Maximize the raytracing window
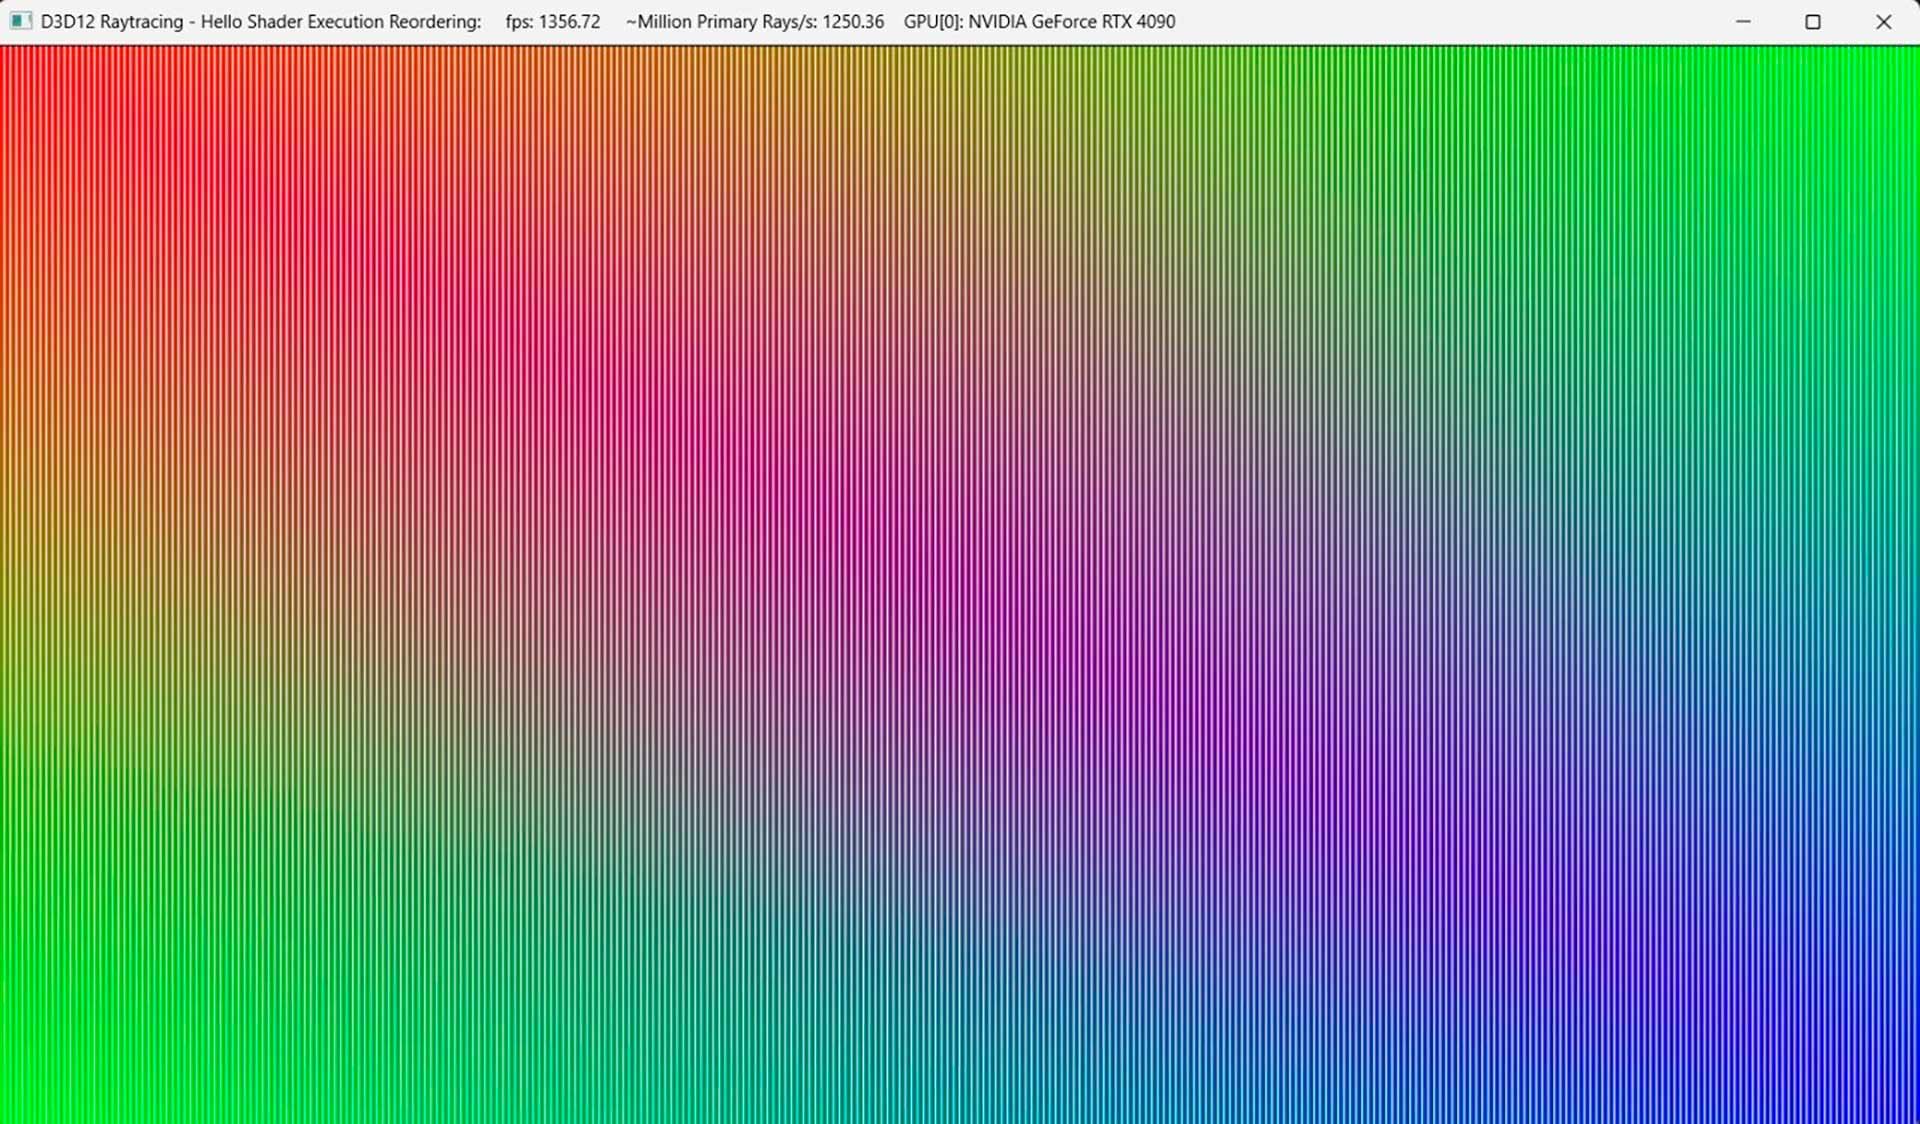 pyautogui.click(x=1813, y=21)
